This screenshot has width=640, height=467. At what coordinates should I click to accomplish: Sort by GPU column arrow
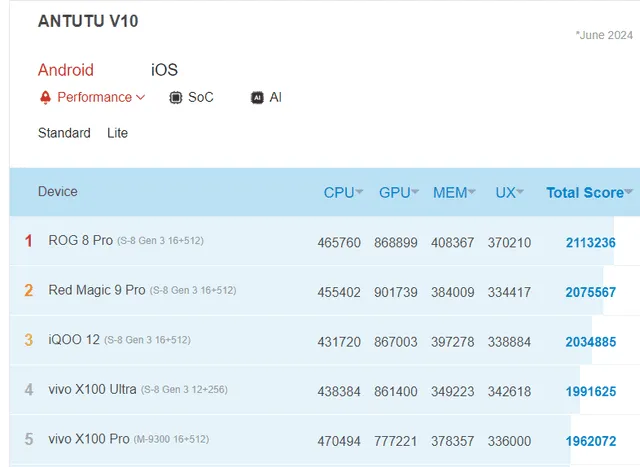click(x=415, y=191)
